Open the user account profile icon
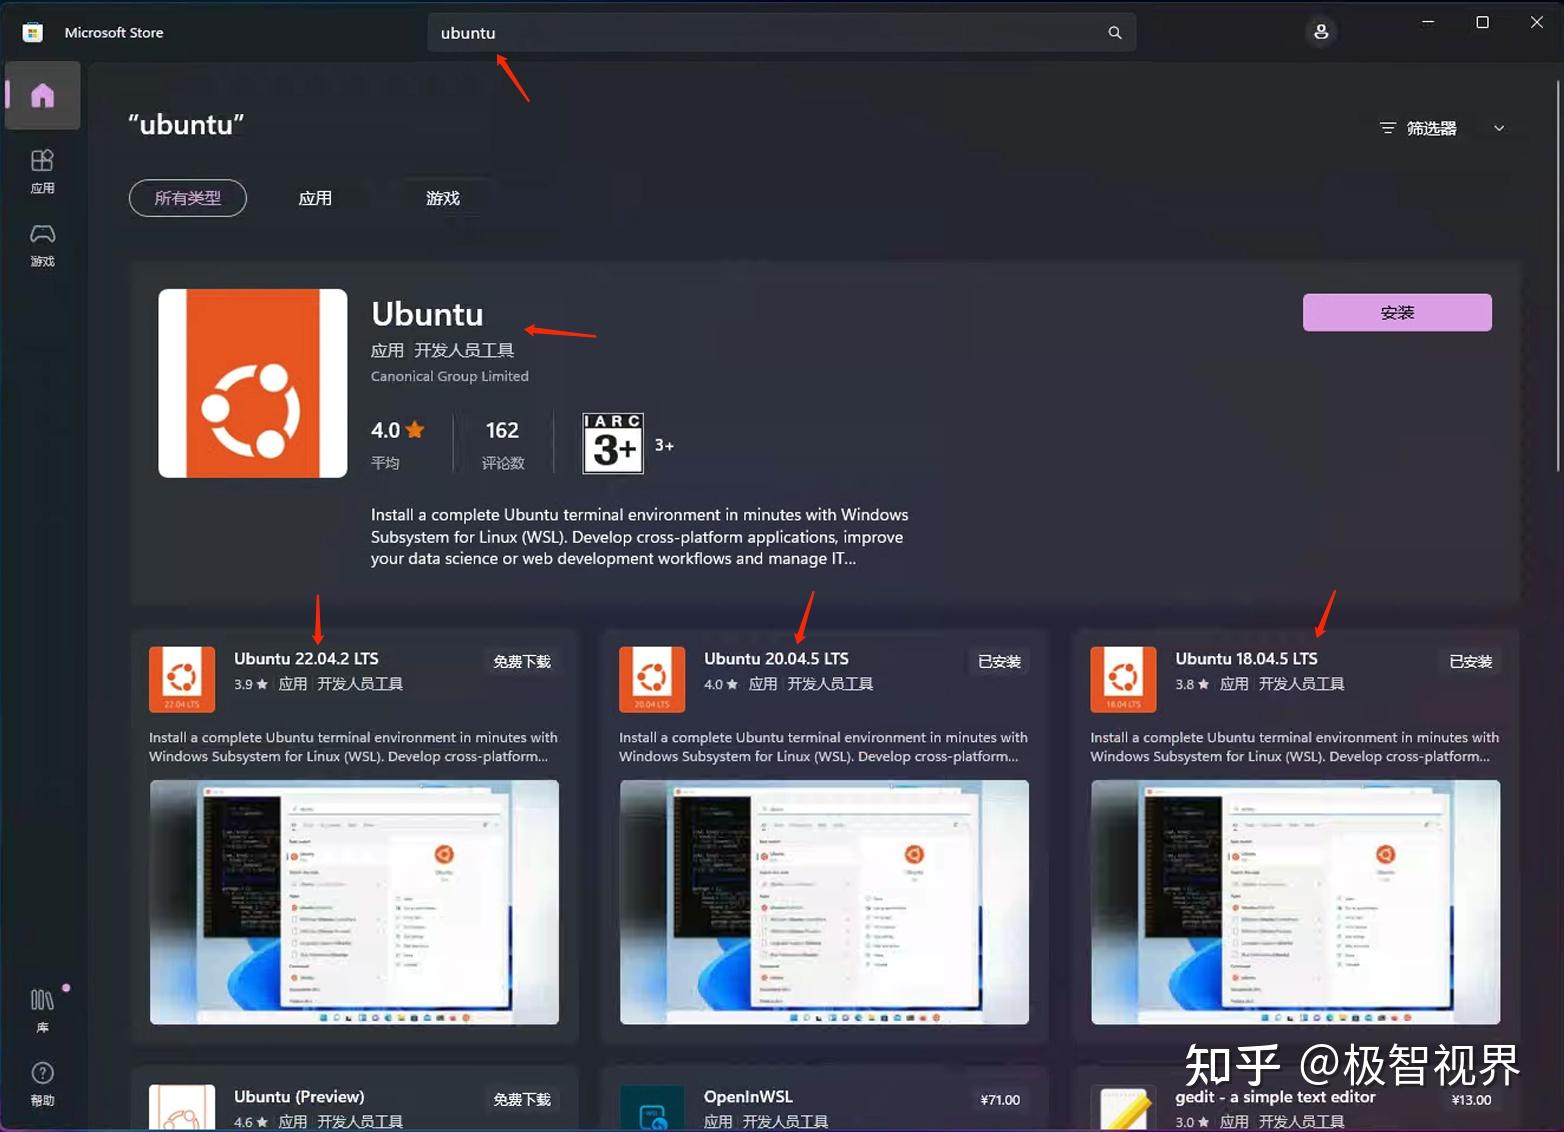The width and height of the screenshot is (1564, 1132). (1320, 31)
